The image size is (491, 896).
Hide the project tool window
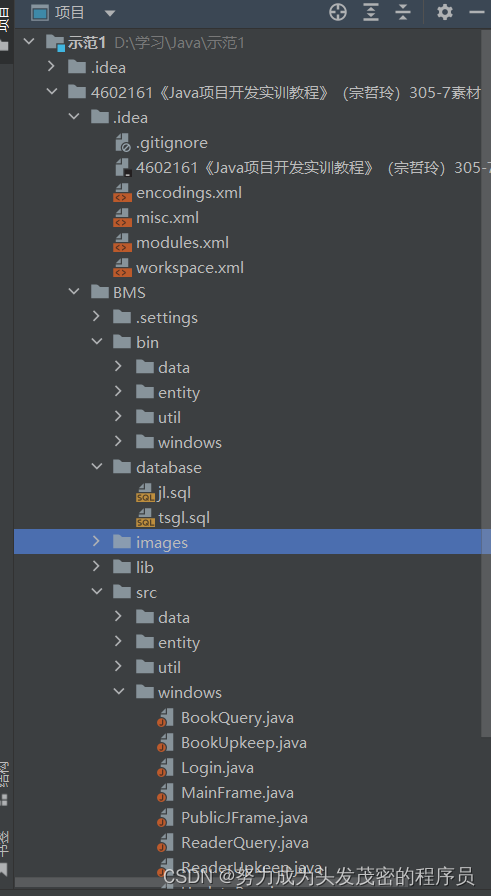[477, 12]
